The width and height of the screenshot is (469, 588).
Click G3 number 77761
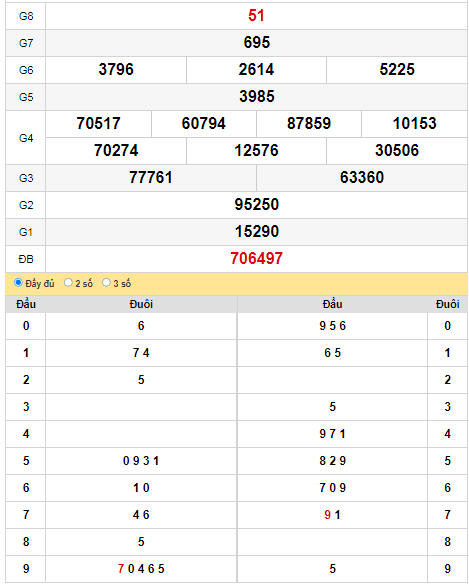coord(151,177)
